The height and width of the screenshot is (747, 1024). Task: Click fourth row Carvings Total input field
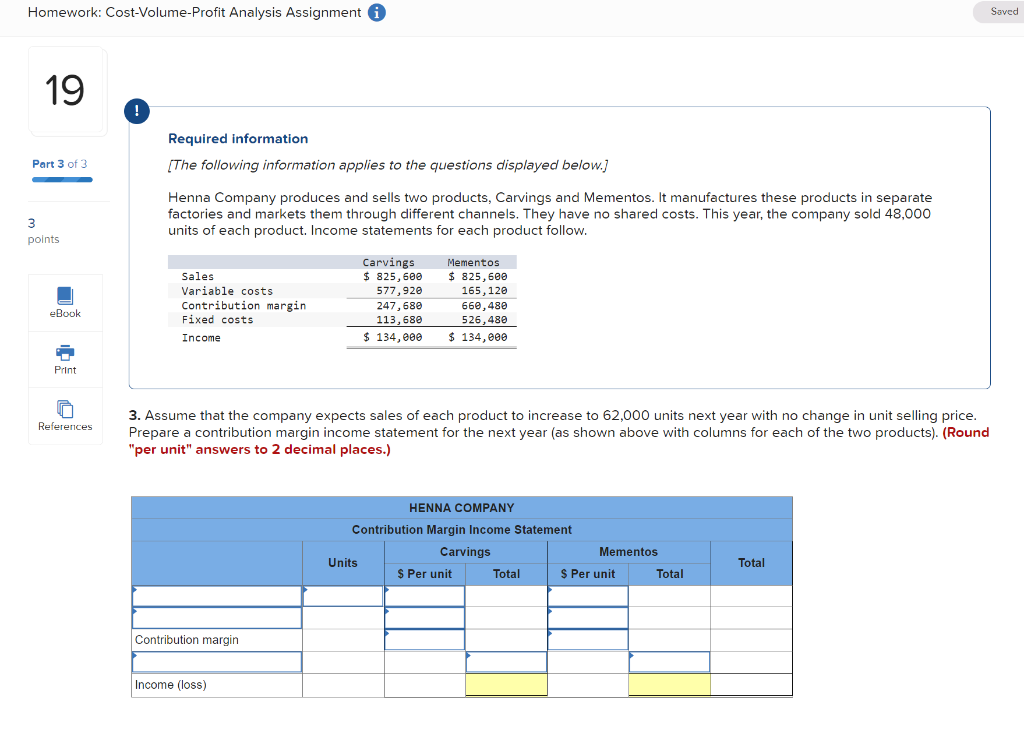pos(506,662)
